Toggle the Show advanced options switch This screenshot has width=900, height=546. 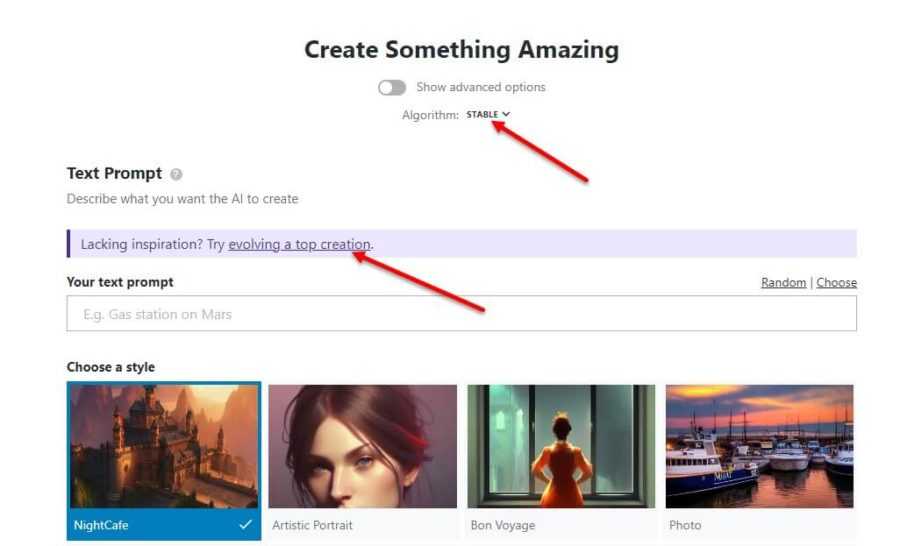(x=392, y=88)
